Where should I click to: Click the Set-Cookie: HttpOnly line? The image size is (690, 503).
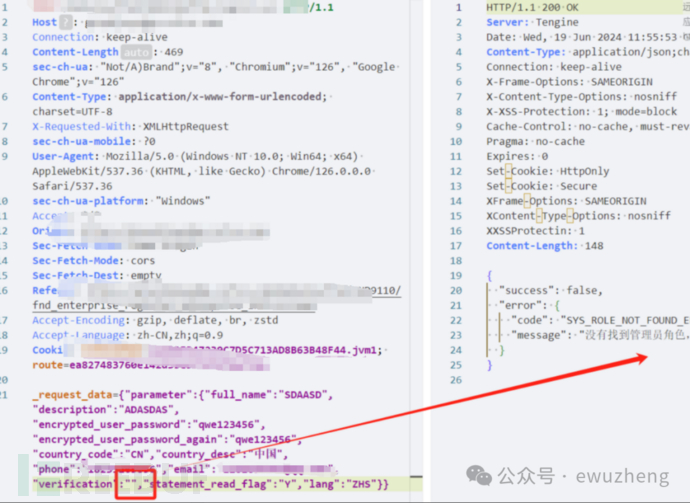[x=548, y=172]
